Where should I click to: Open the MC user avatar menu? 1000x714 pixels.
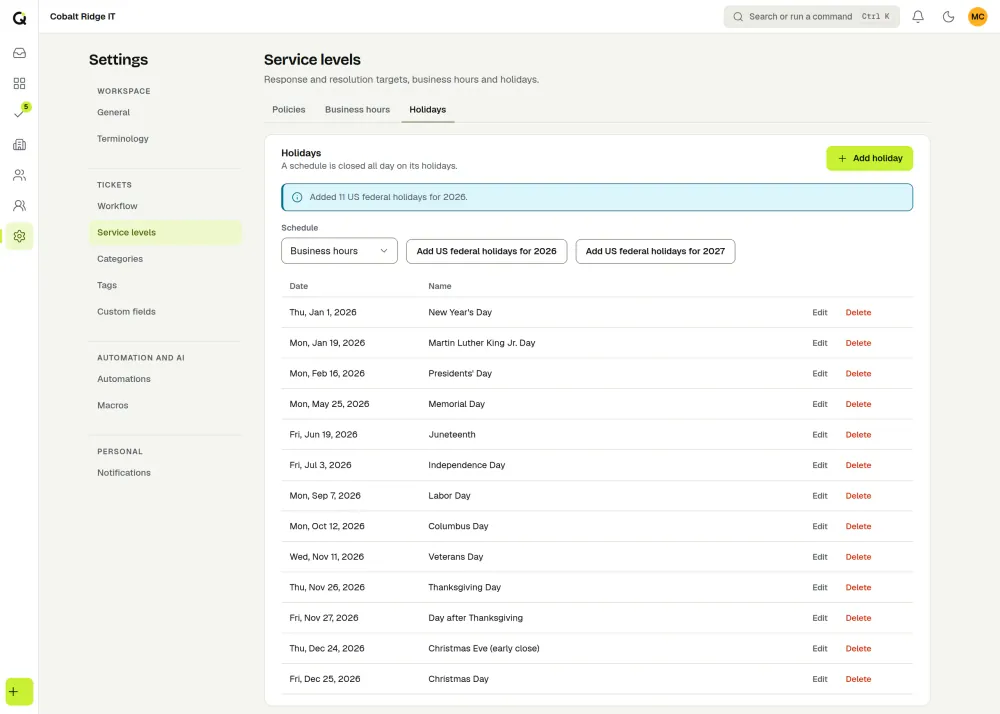[978, 17]
